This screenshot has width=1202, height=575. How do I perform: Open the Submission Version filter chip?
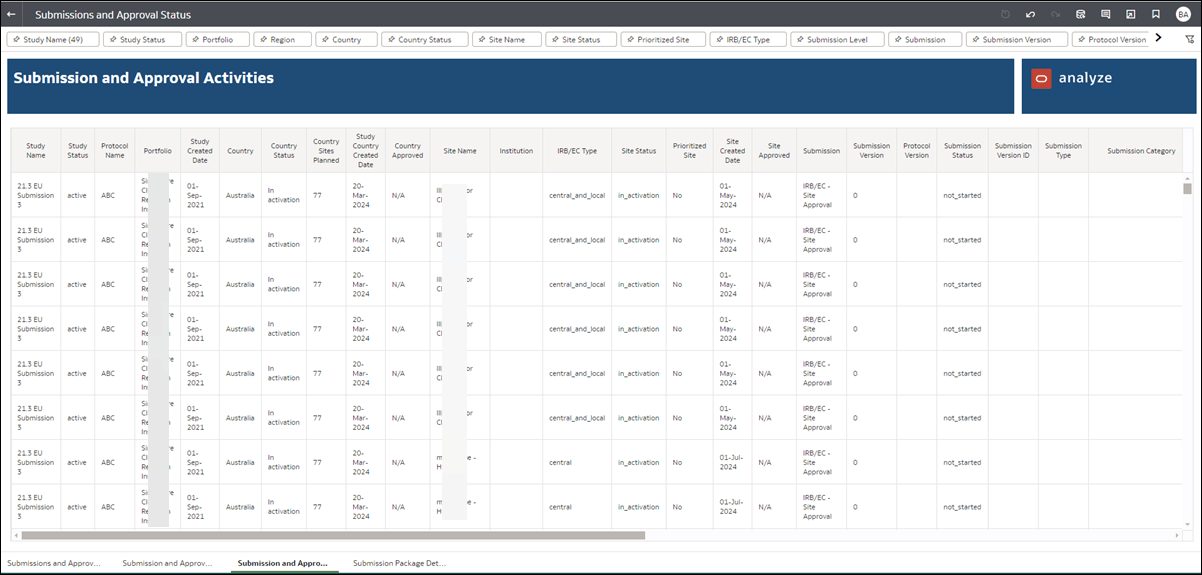pyautogui.click(x=1017, y=40)
